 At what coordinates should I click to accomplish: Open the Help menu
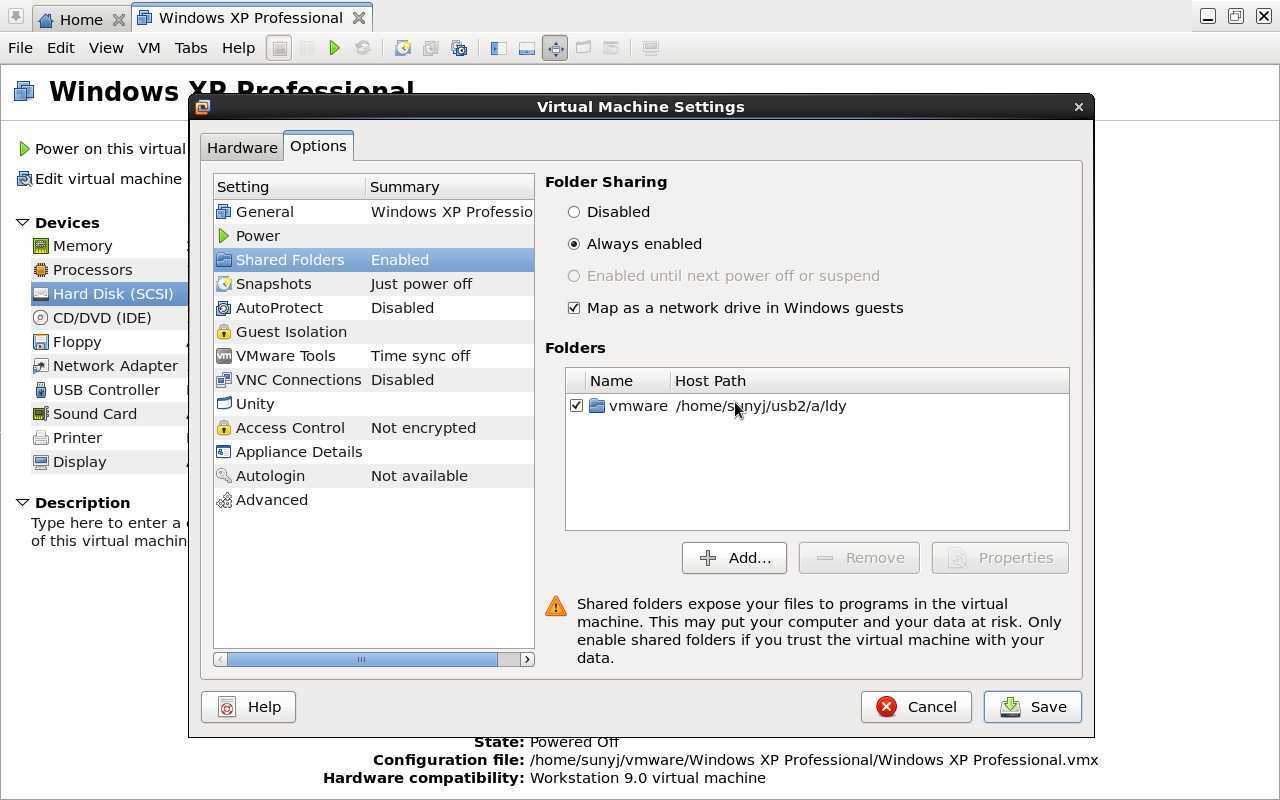coord(238,48)
